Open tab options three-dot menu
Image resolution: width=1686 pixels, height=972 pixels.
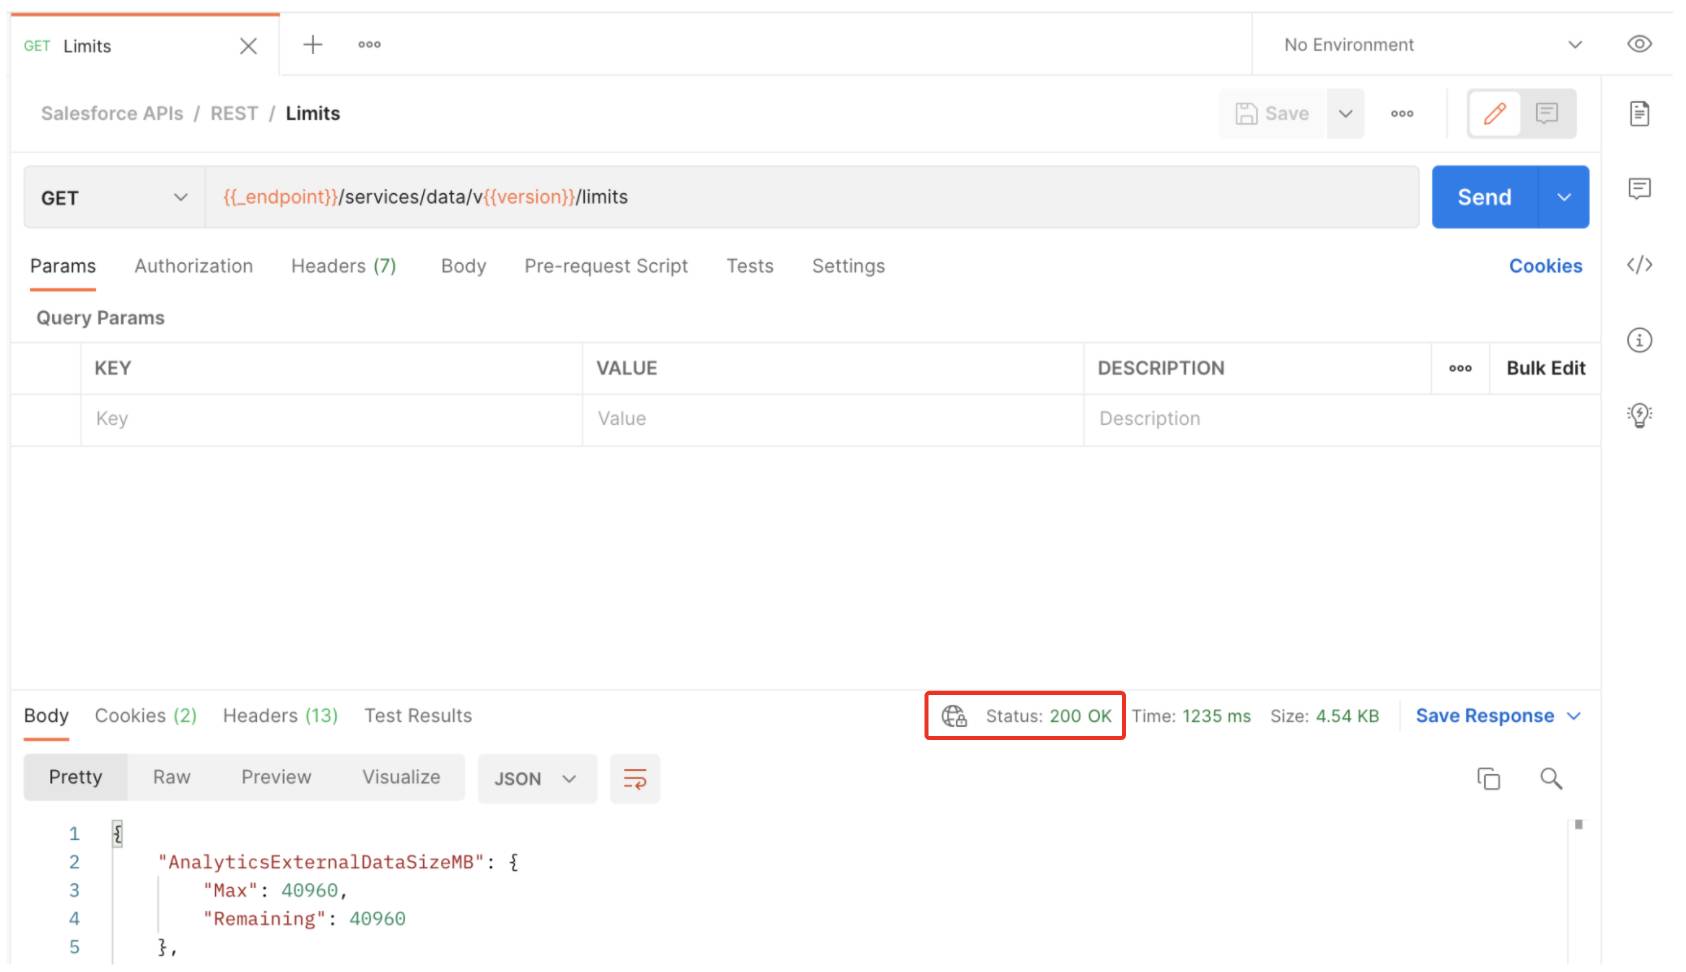click(369, 44)
